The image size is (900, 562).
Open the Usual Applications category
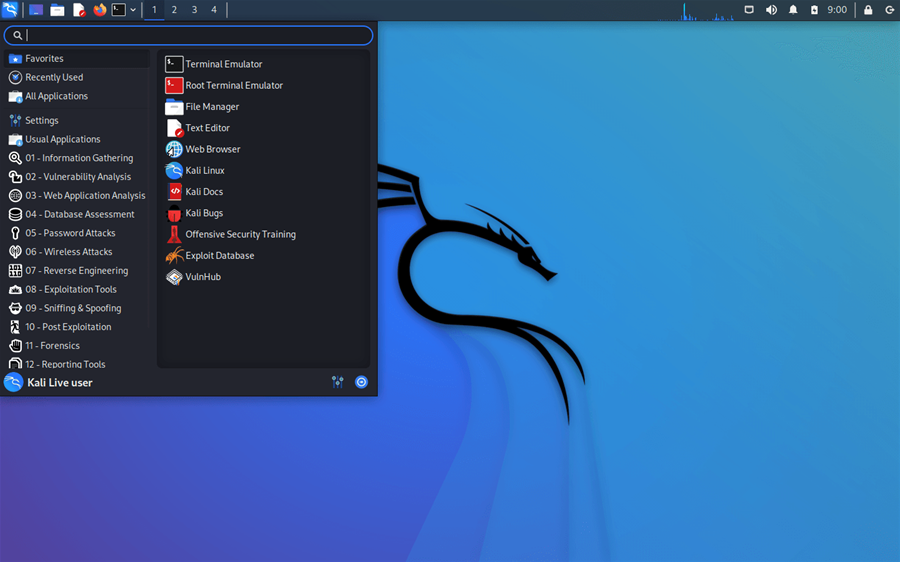click(77, 139)
